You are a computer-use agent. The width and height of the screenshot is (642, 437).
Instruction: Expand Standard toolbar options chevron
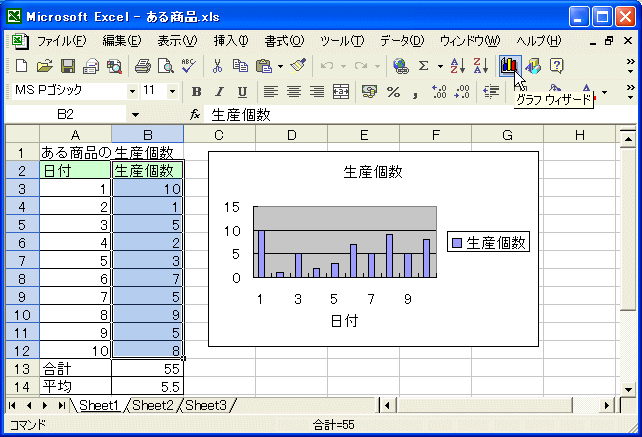click(x=631, y=66)
